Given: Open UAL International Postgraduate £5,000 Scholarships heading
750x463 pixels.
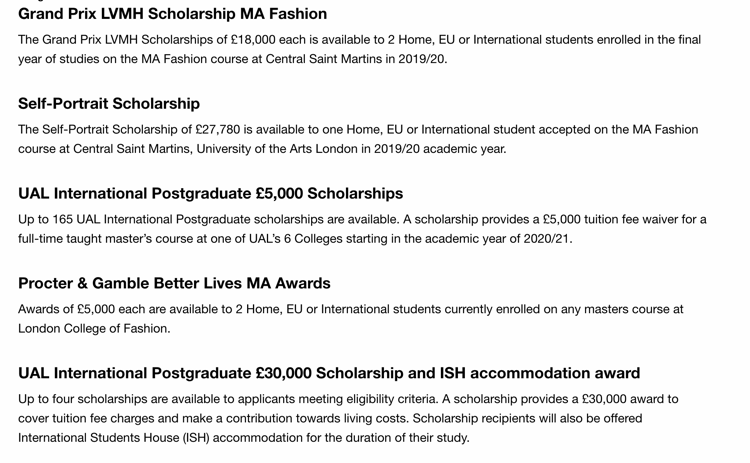Looking at the screenshot, I should pyautogui.click(x=210, y=193).
